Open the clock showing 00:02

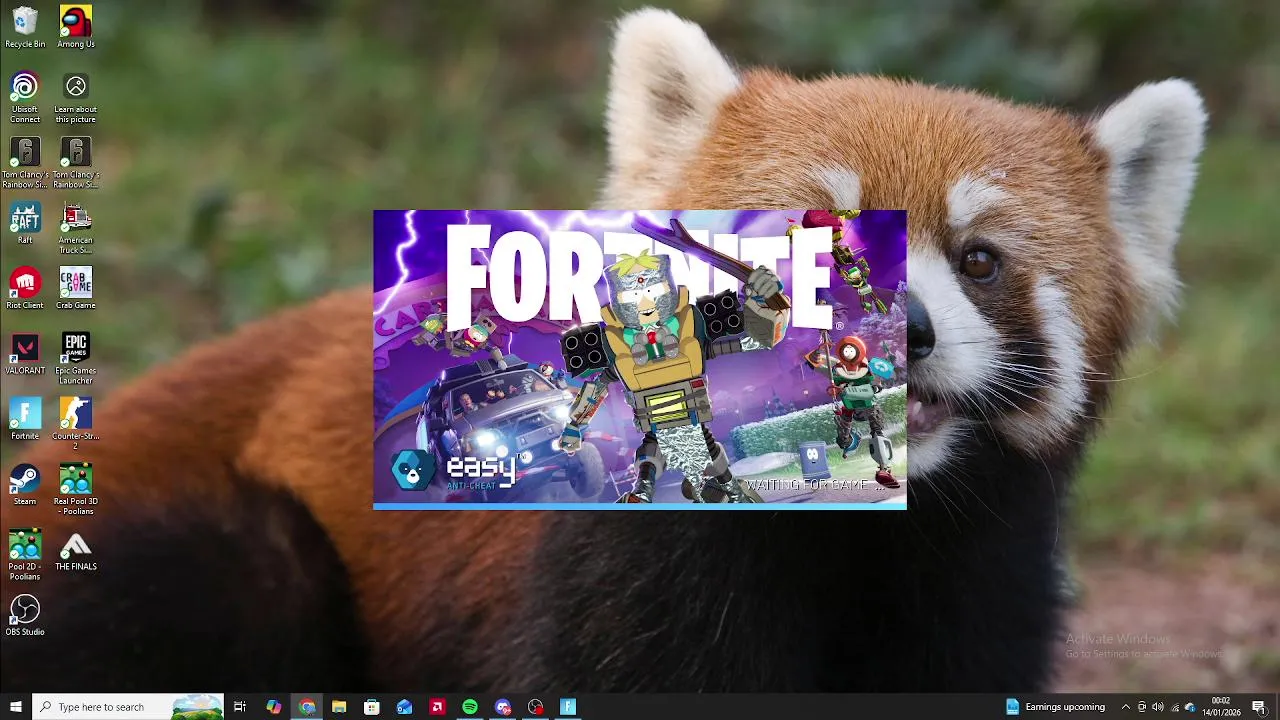pos(1221,707)
